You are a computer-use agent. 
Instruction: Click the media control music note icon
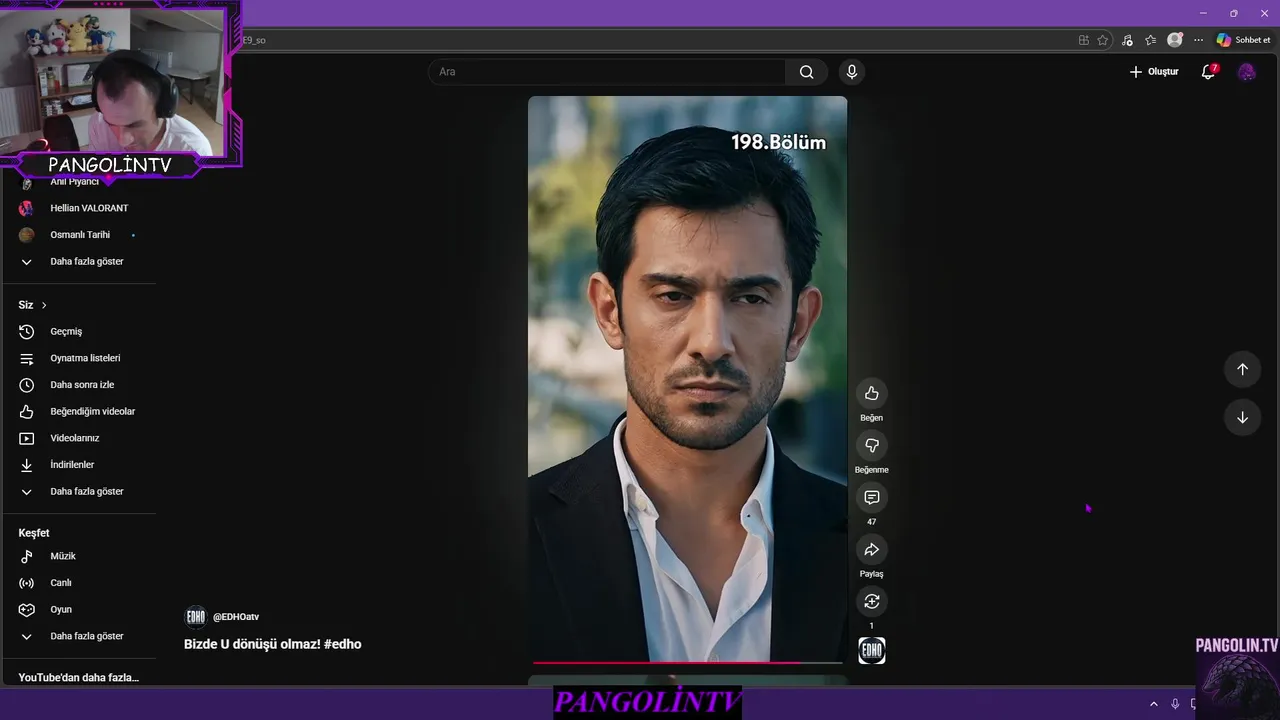point(1127,40)
